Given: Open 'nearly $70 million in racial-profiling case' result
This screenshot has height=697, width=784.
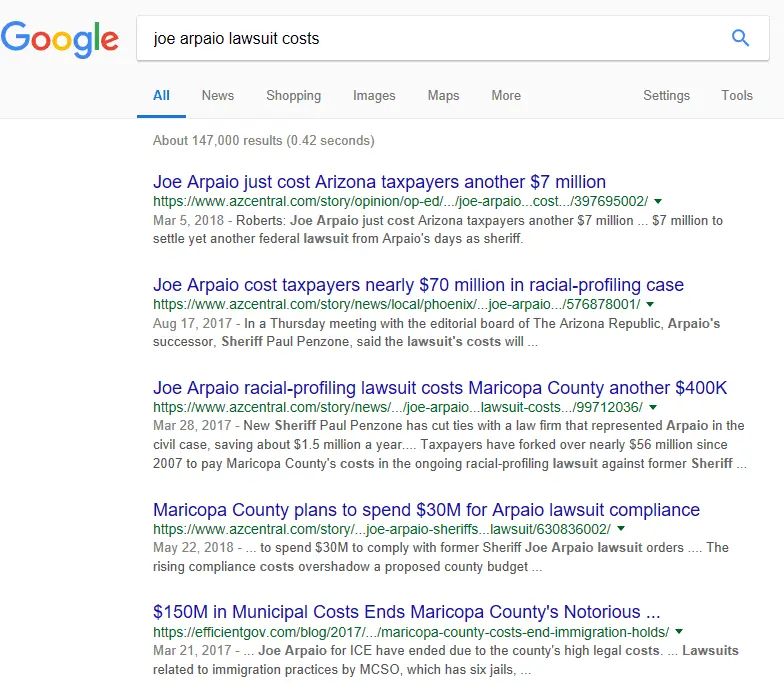Looking at the screenshot, I should [418, 284].
